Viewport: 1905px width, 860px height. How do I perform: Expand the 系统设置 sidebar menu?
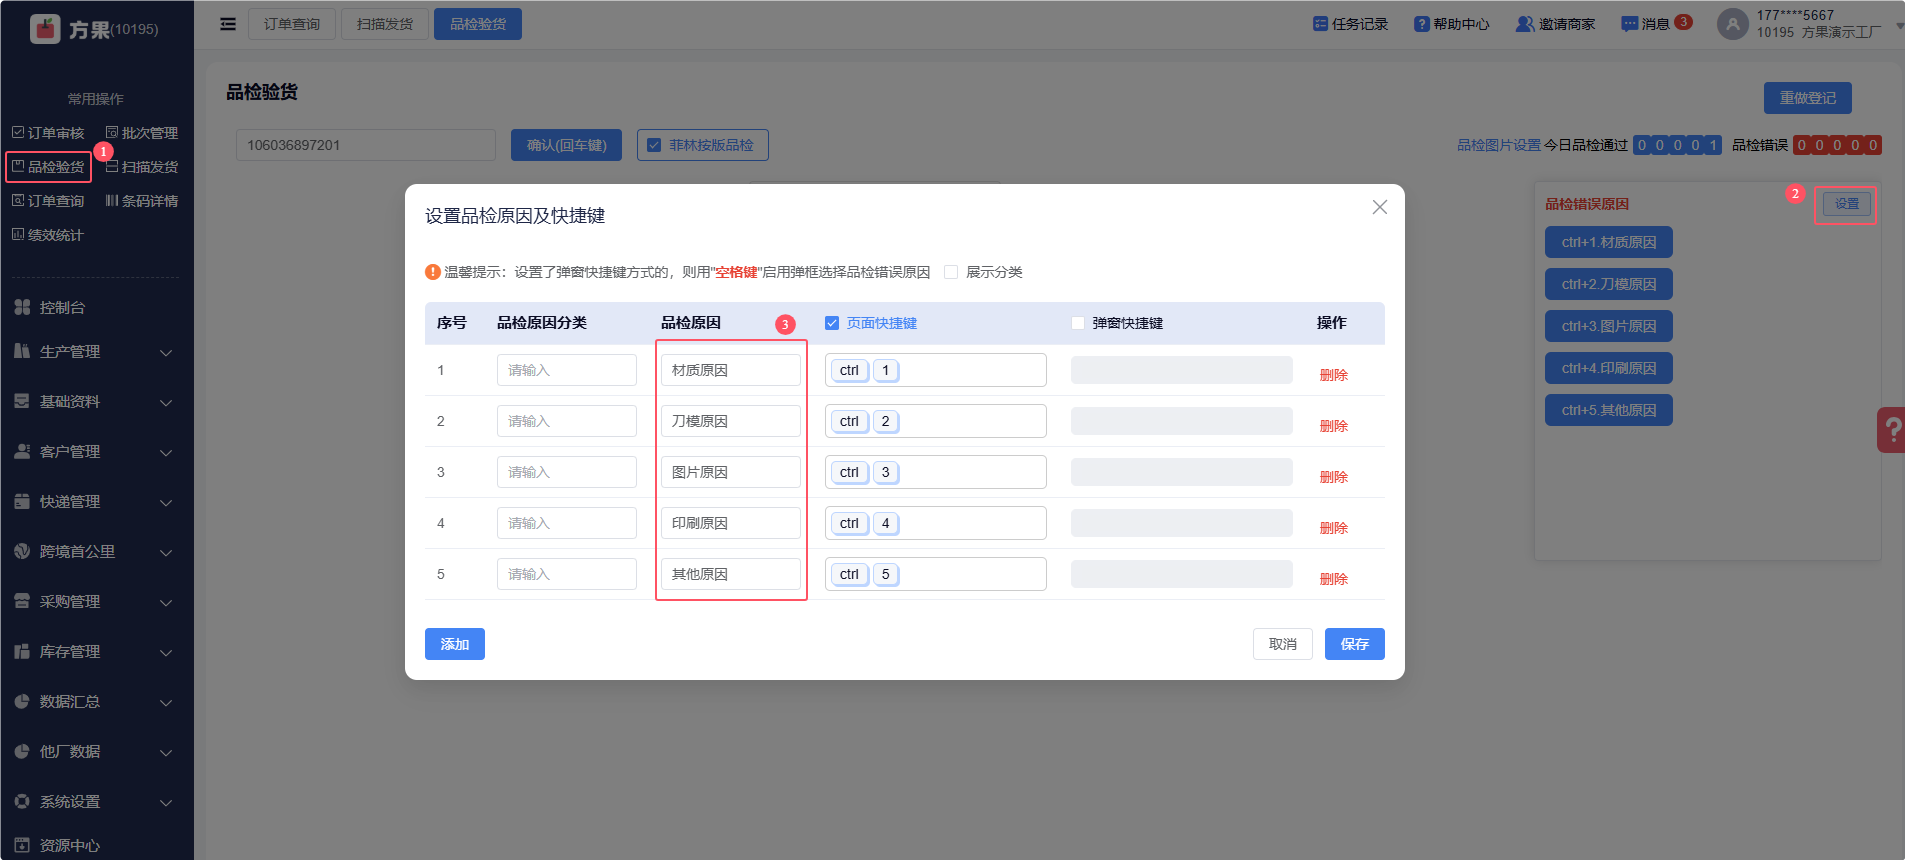pos(96,802)
